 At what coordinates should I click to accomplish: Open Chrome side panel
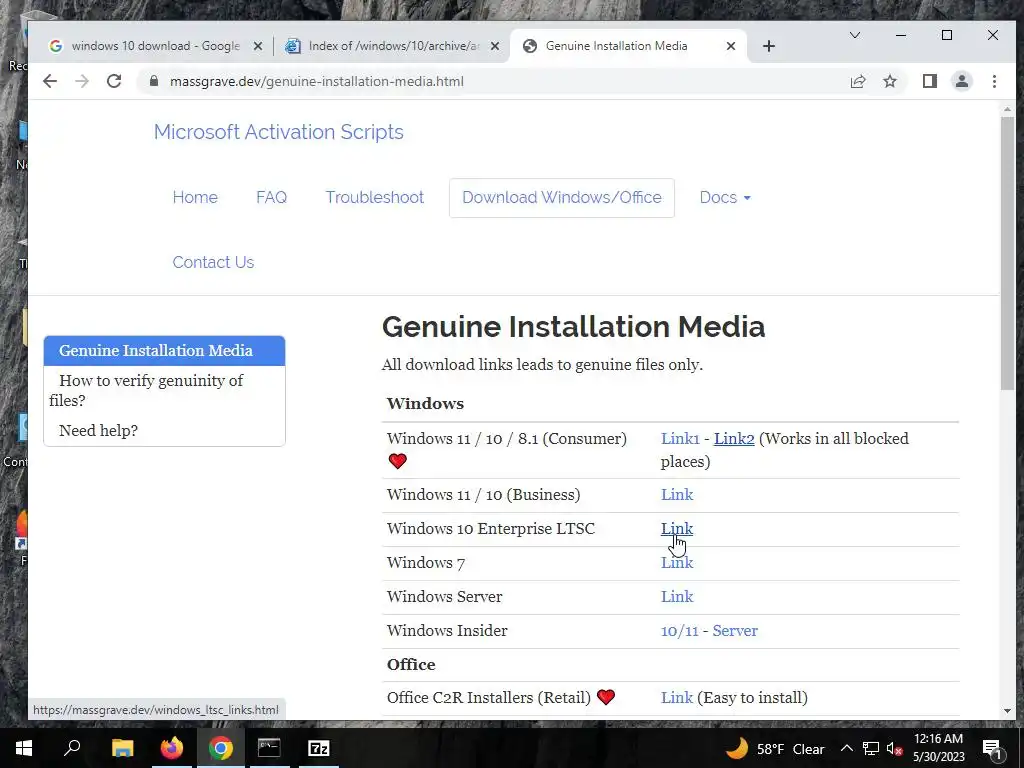point(929,81)
